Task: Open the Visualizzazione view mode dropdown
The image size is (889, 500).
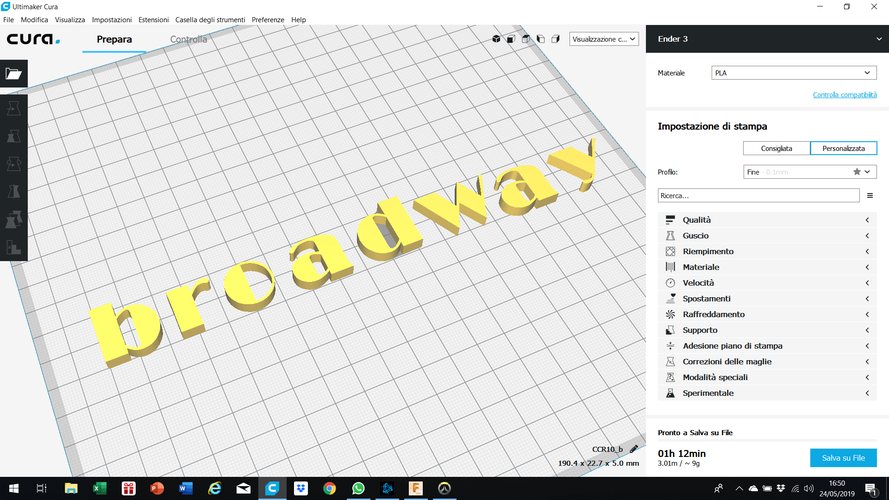Action: point(604,39)
